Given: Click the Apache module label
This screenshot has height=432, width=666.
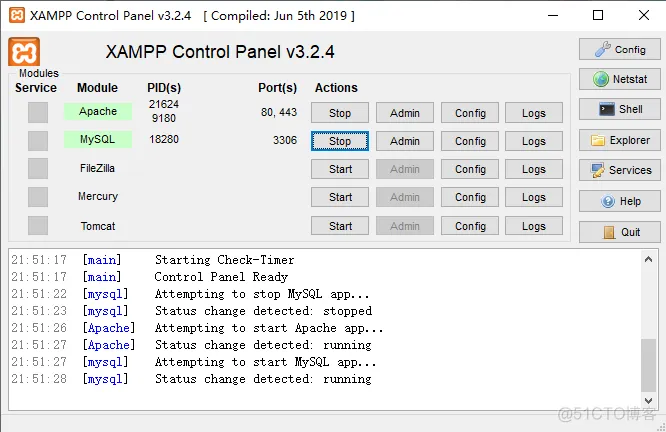Looking at the screenshot, I should [98, 111].
